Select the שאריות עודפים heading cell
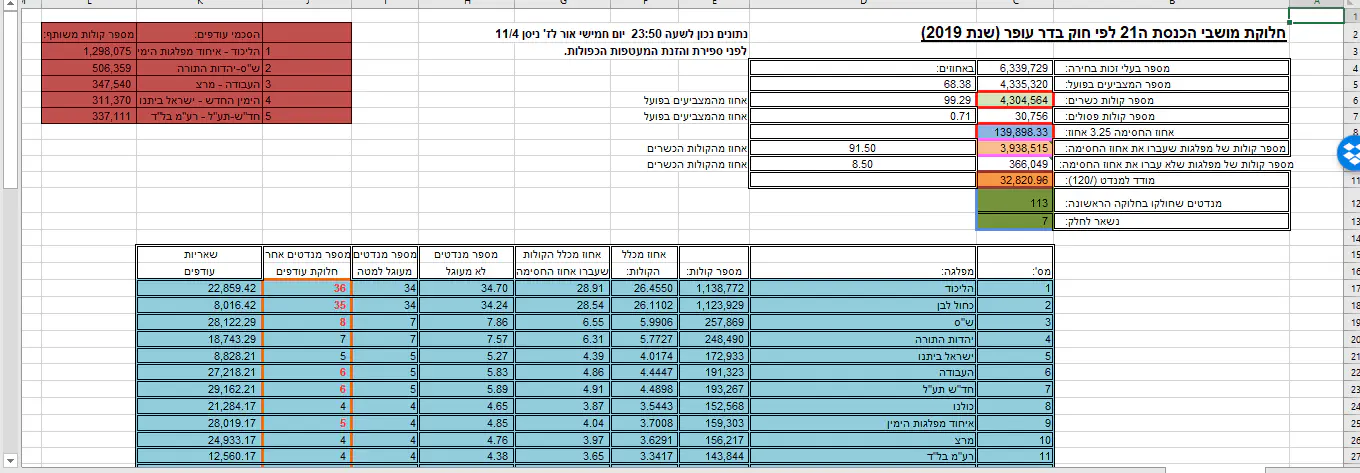The image size is (1360, 473). click(199, 263)
